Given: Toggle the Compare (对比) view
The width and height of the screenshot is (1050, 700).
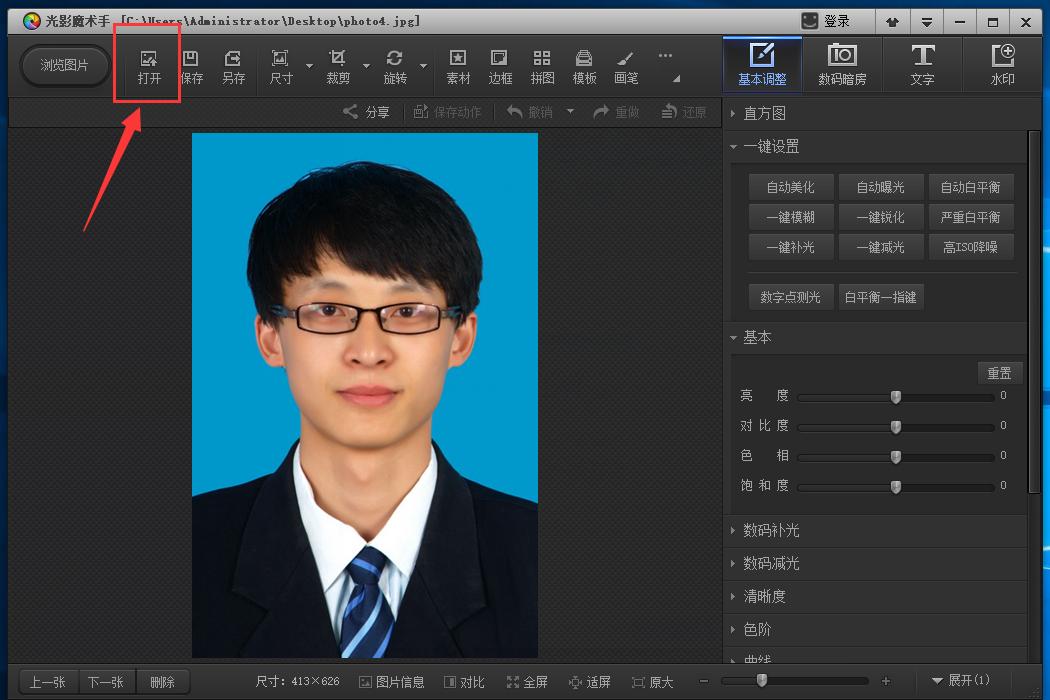Looking at the screenshot, I should (x=464, y=682).
